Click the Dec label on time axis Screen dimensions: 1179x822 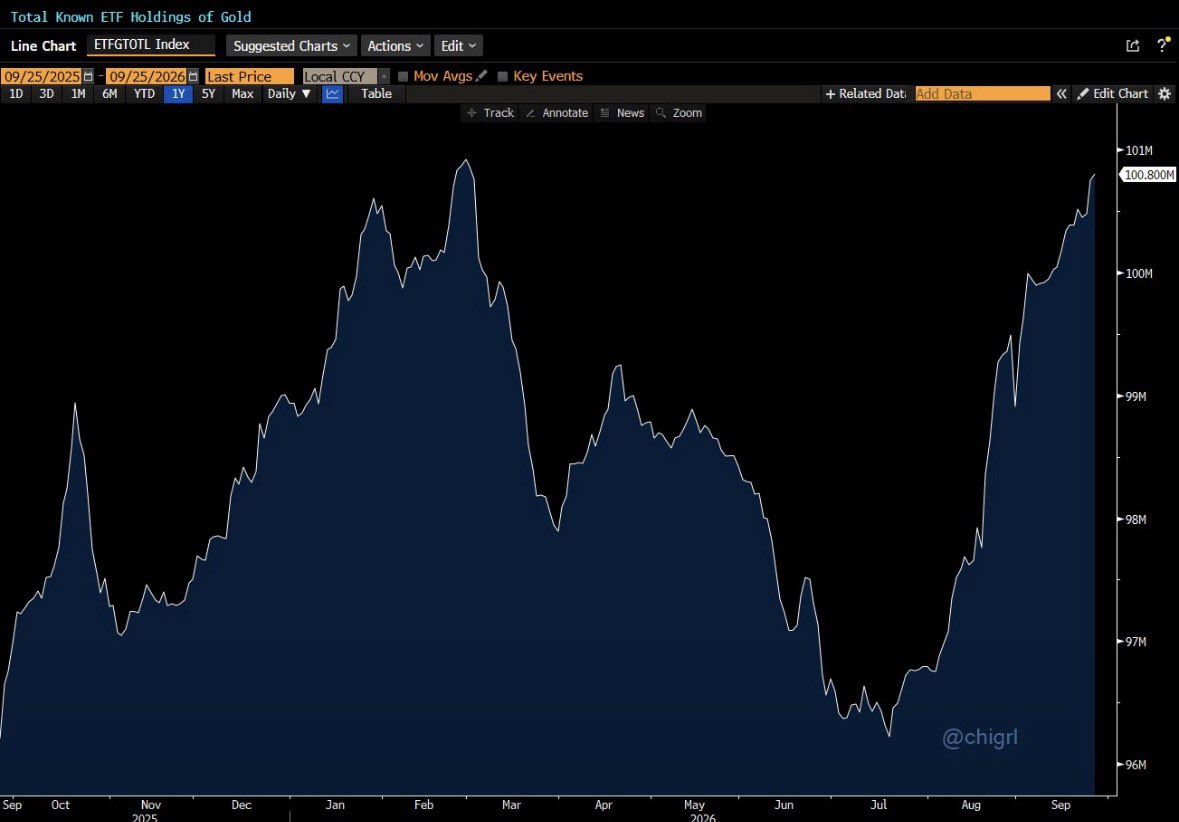(x=241, y=805)
